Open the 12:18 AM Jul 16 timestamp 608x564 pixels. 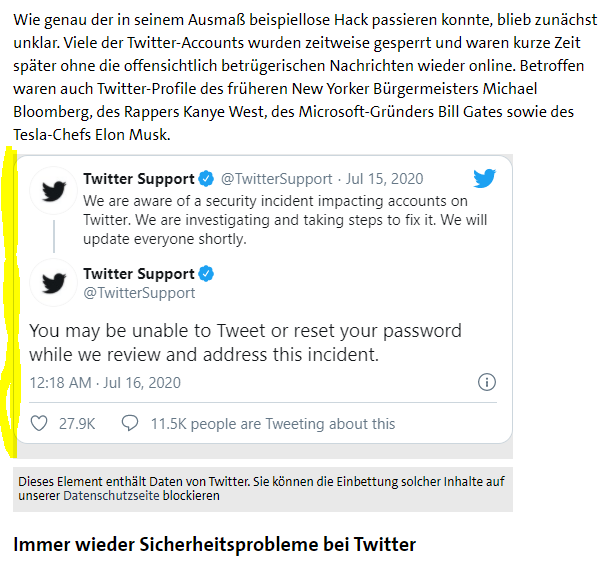coord(105,383)
